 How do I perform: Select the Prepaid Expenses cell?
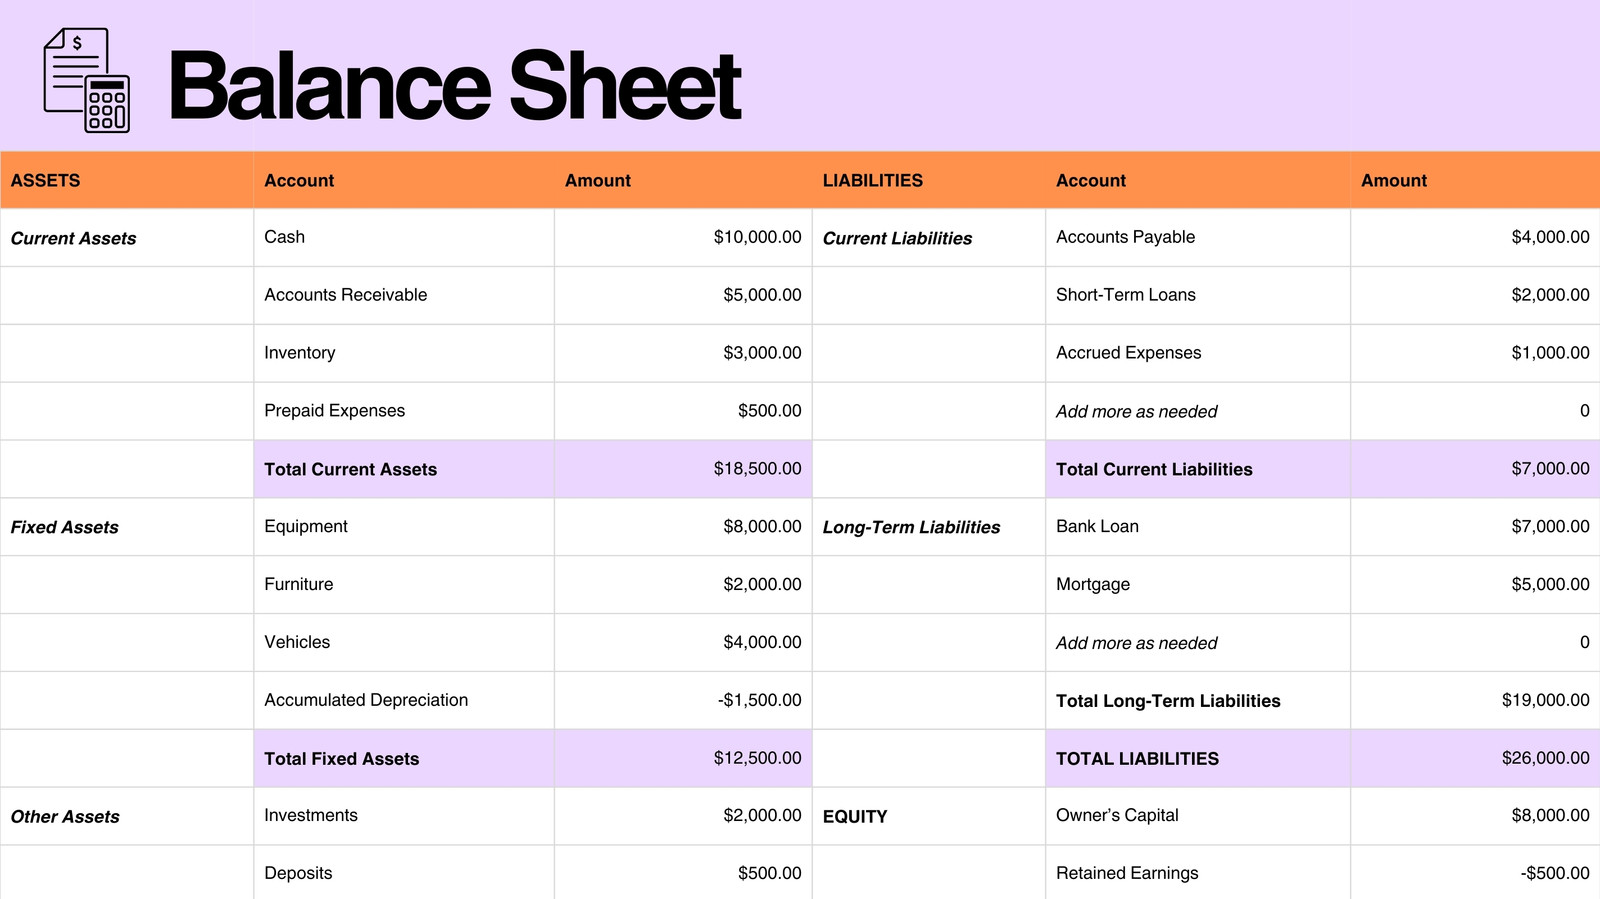[404, 411]
